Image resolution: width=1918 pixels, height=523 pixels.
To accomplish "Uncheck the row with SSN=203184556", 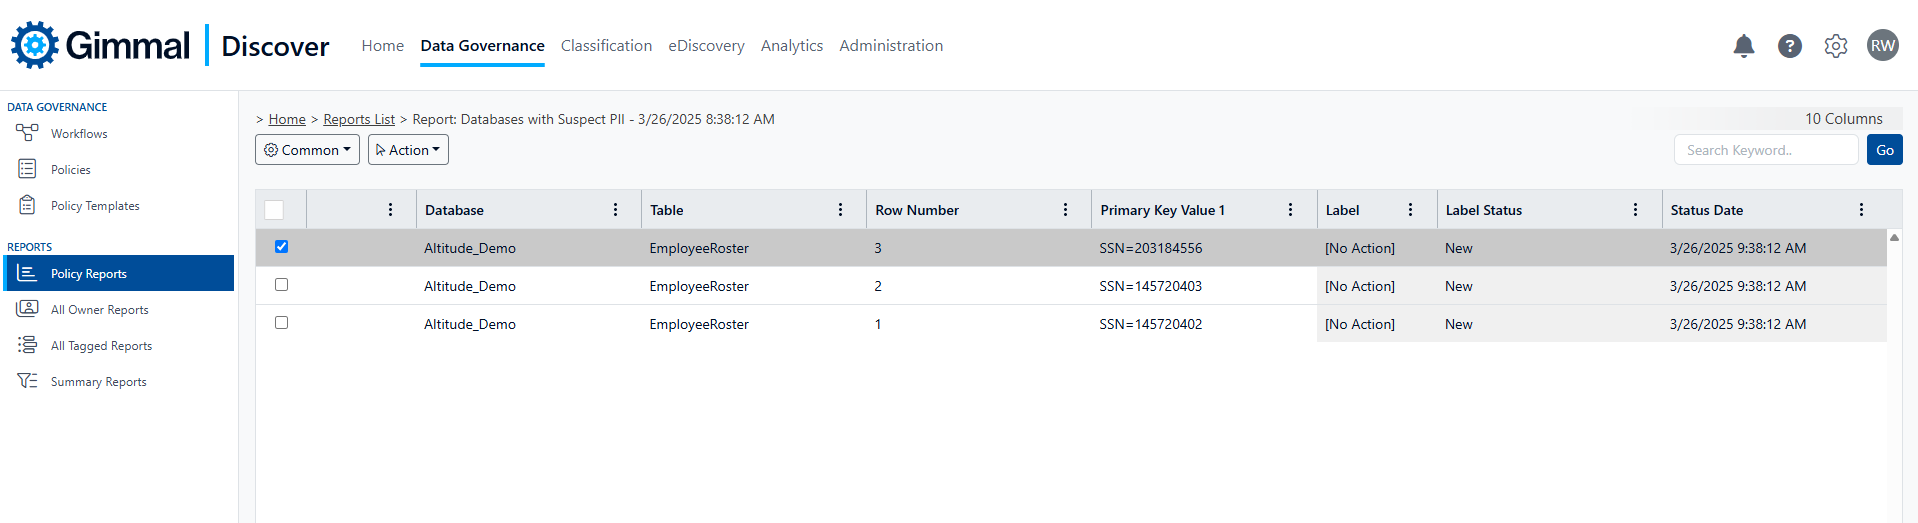I will (x=281, y=247).
